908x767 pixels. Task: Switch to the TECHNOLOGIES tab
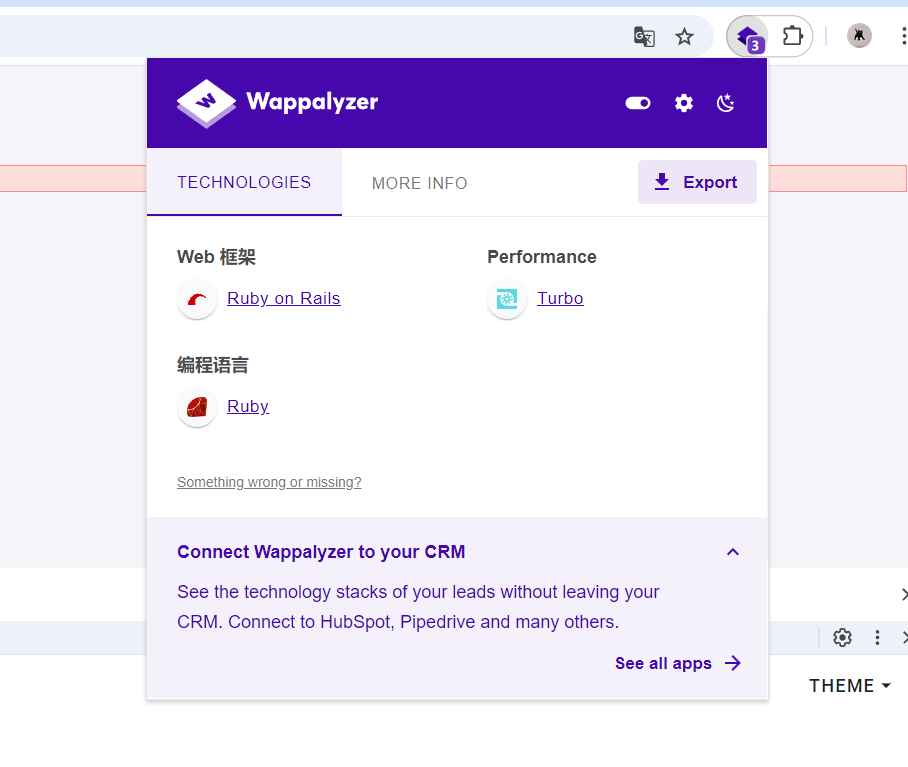[244, 182]
